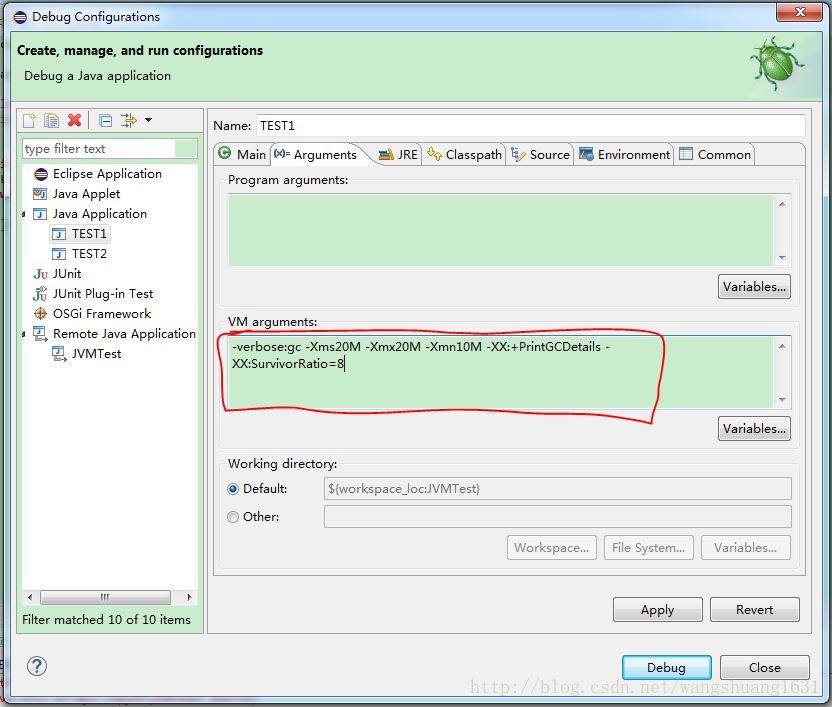Click the Collapse All toolbar icon

pyautogui.click(x=106, y=120)
